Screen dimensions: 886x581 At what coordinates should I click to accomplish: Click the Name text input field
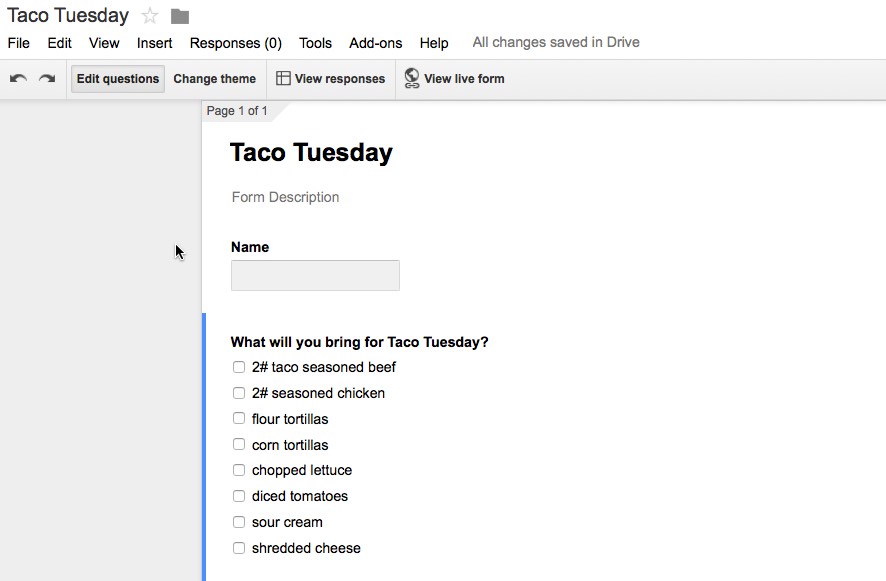click(315, 275)
